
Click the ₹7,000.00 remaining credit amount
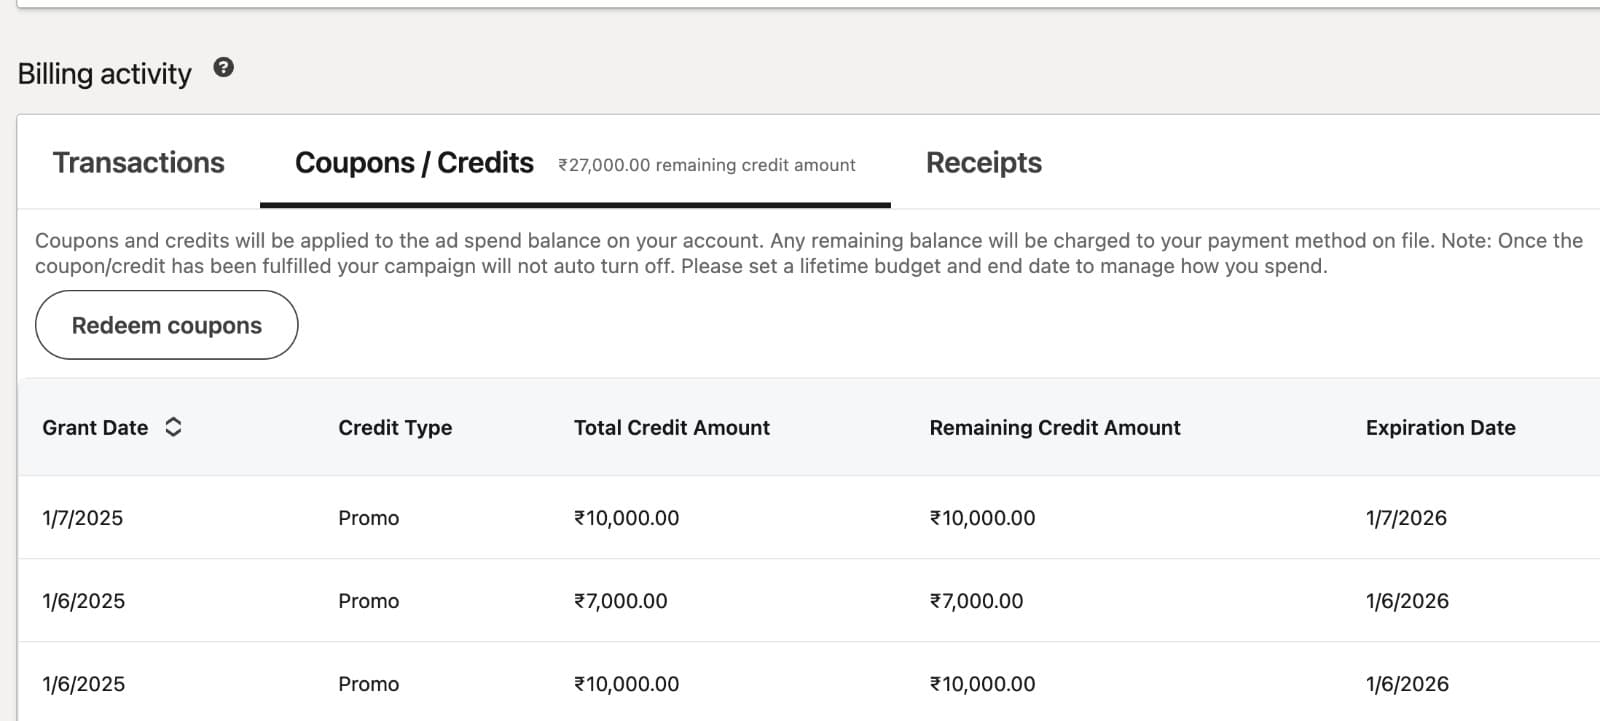pos(976,601)
